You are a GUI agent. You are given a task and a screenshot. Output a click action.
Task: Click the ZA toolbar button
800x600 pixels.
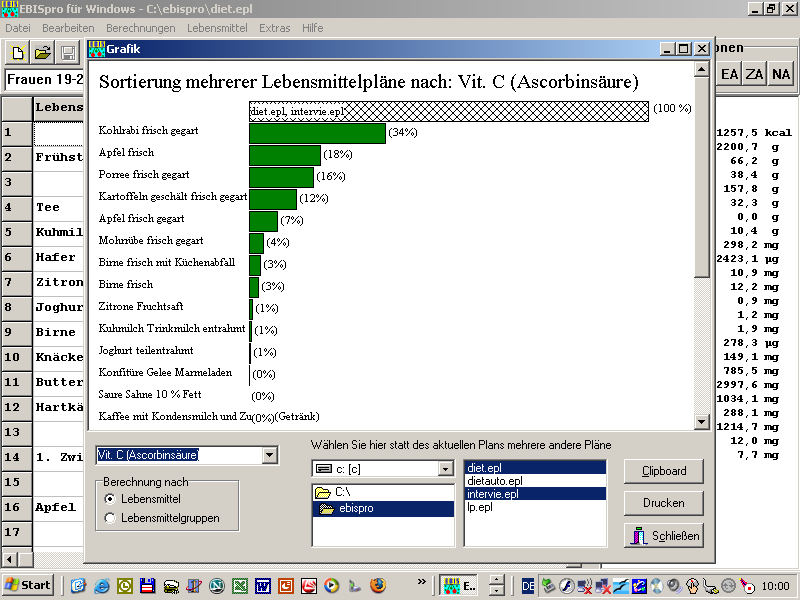(755, 74)
